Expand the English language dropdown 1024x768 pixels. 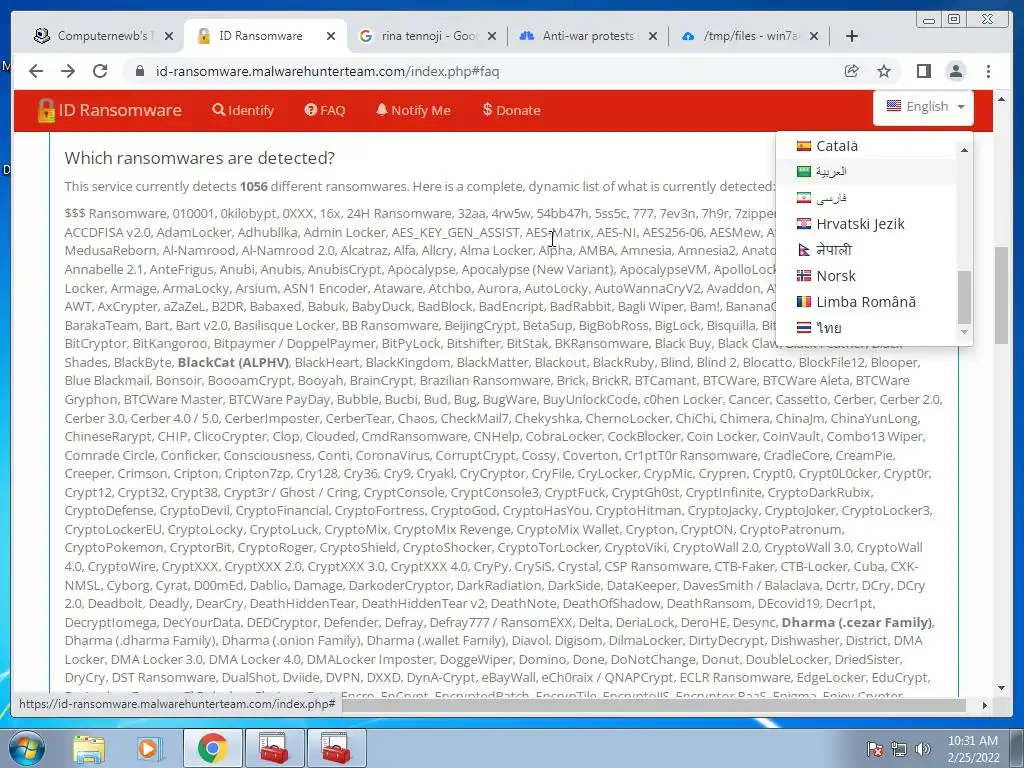pyautogui.click(x=923, y=107)
